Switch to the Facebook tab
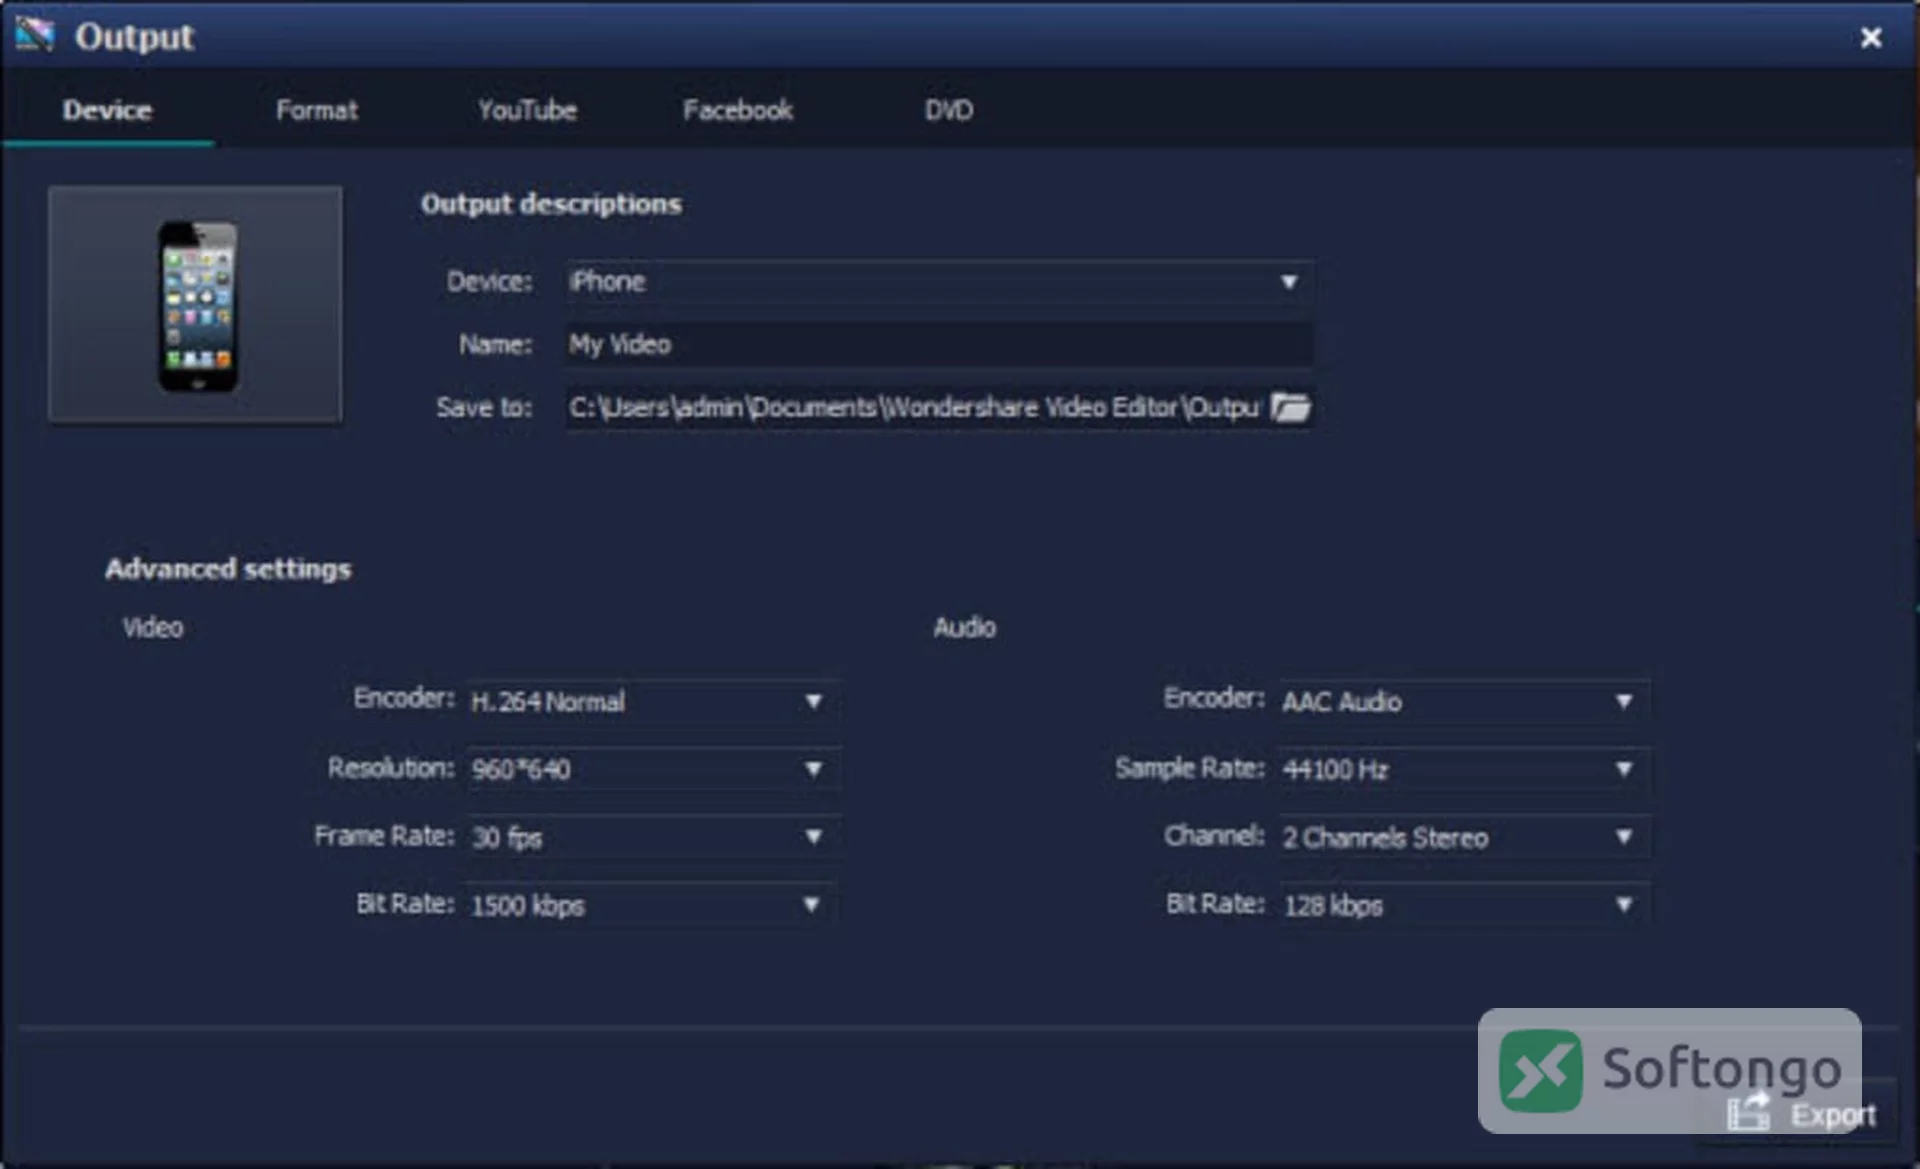 737,110
